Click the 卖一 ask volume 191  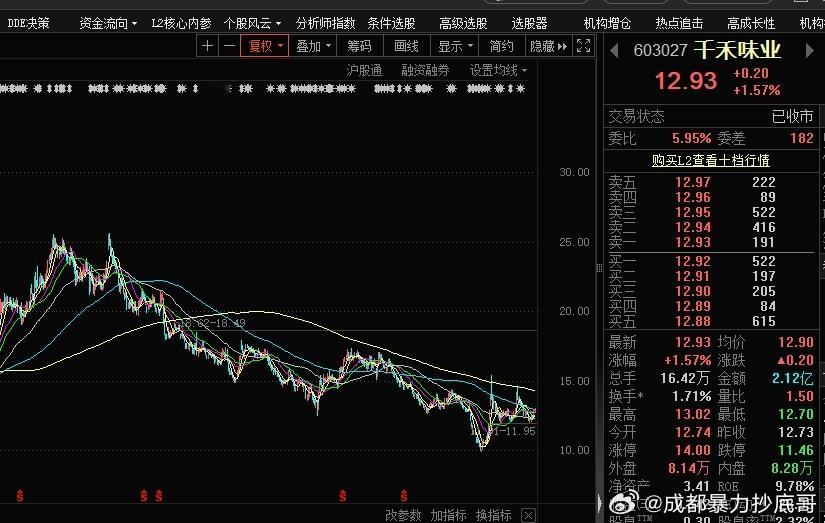[x=763, y=243]
